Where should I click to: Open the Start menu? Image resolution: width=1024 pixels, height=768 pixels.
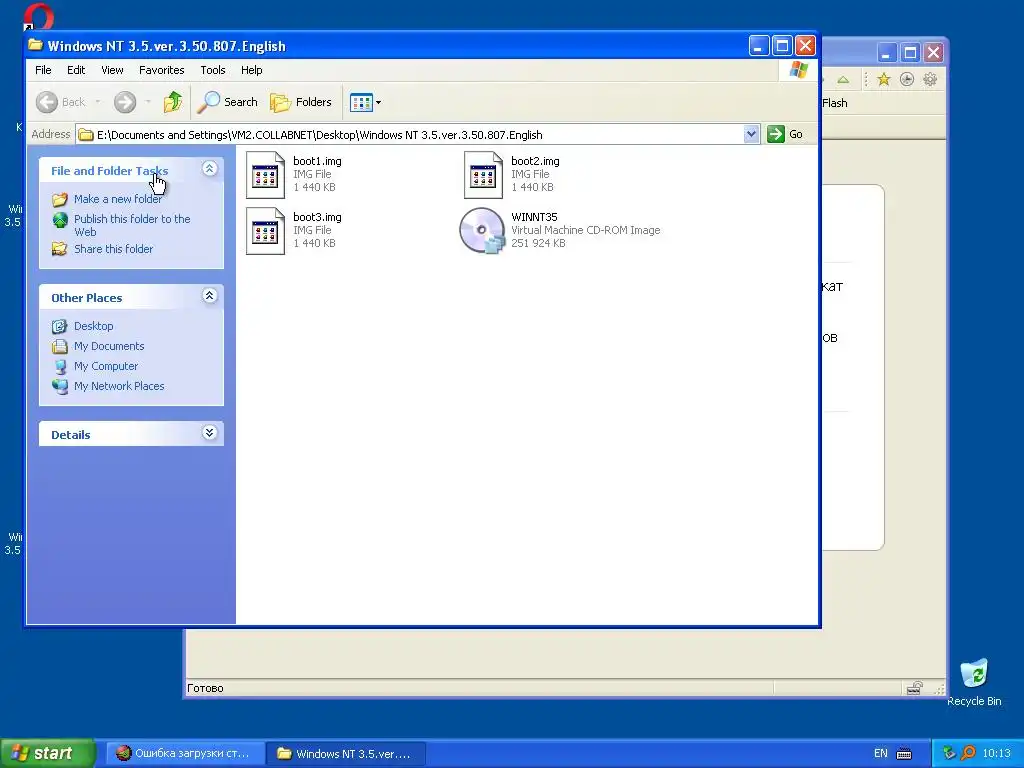pyautogui.click(x=48, y=753)
